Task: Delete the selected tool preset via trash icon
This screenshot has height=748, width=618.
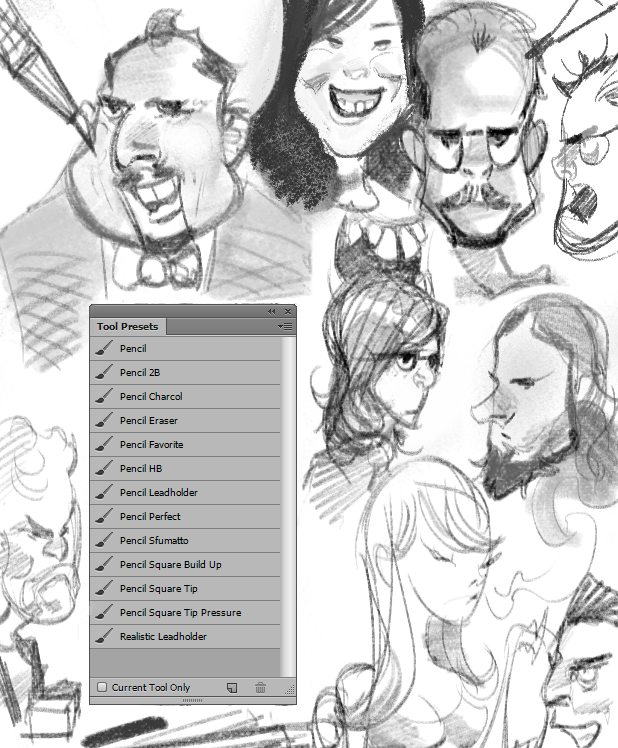Action: point(260,687)
